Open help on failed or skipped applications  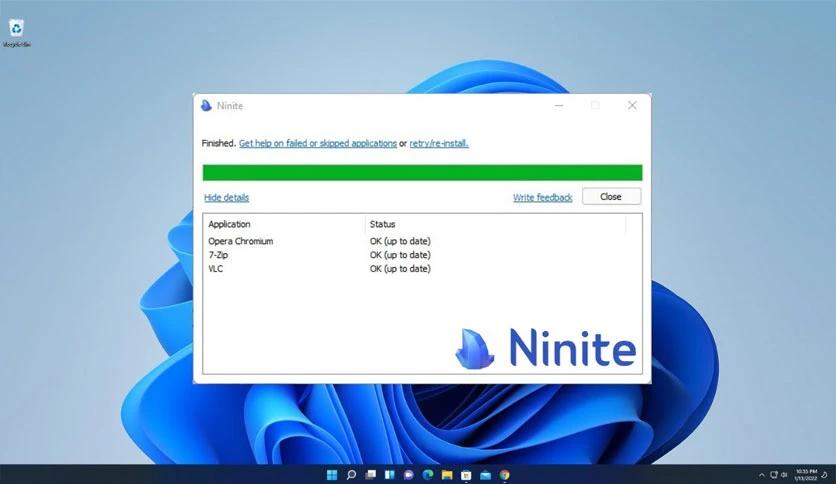click(x=318, y=143)
